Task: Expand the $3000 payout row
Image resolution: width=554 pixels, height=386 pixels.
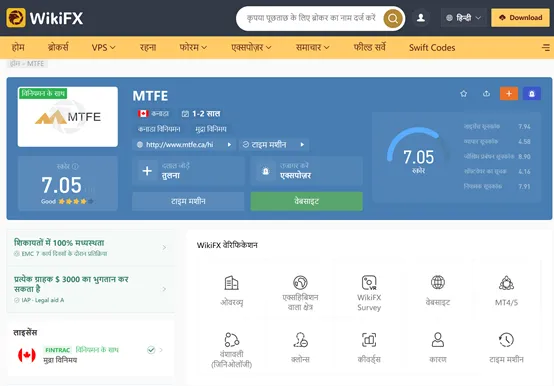Action: pyautogui.click(x=90, y=289)
